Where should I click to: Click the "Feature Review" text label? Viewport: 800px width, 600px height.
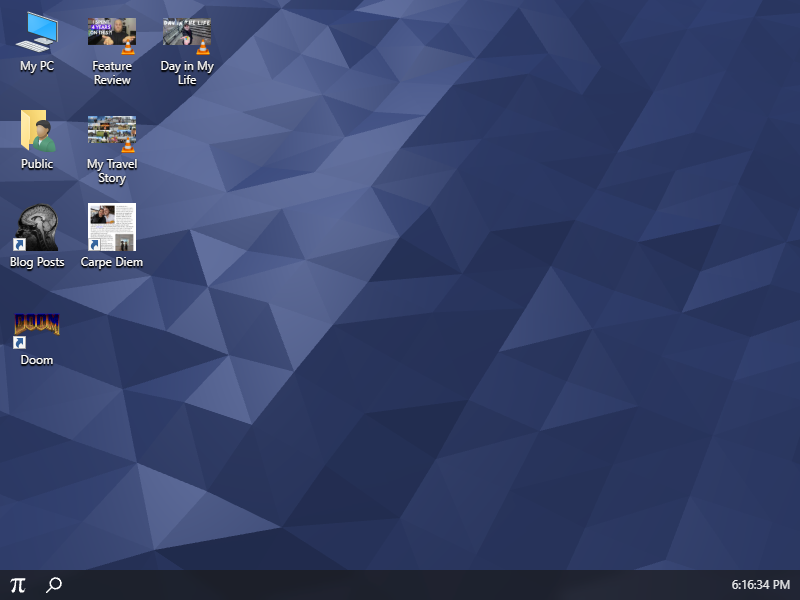[112, 73]
